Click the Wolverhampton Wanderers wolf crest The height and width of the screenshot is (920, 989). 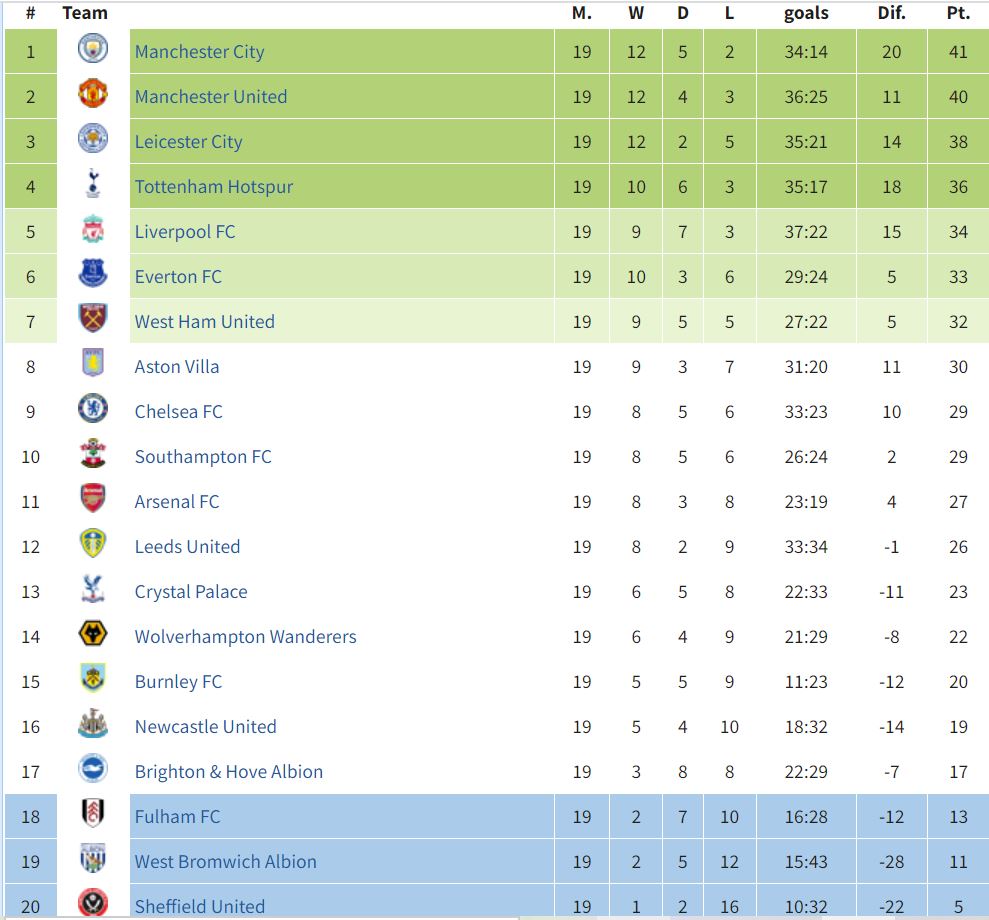pos(93,633)
